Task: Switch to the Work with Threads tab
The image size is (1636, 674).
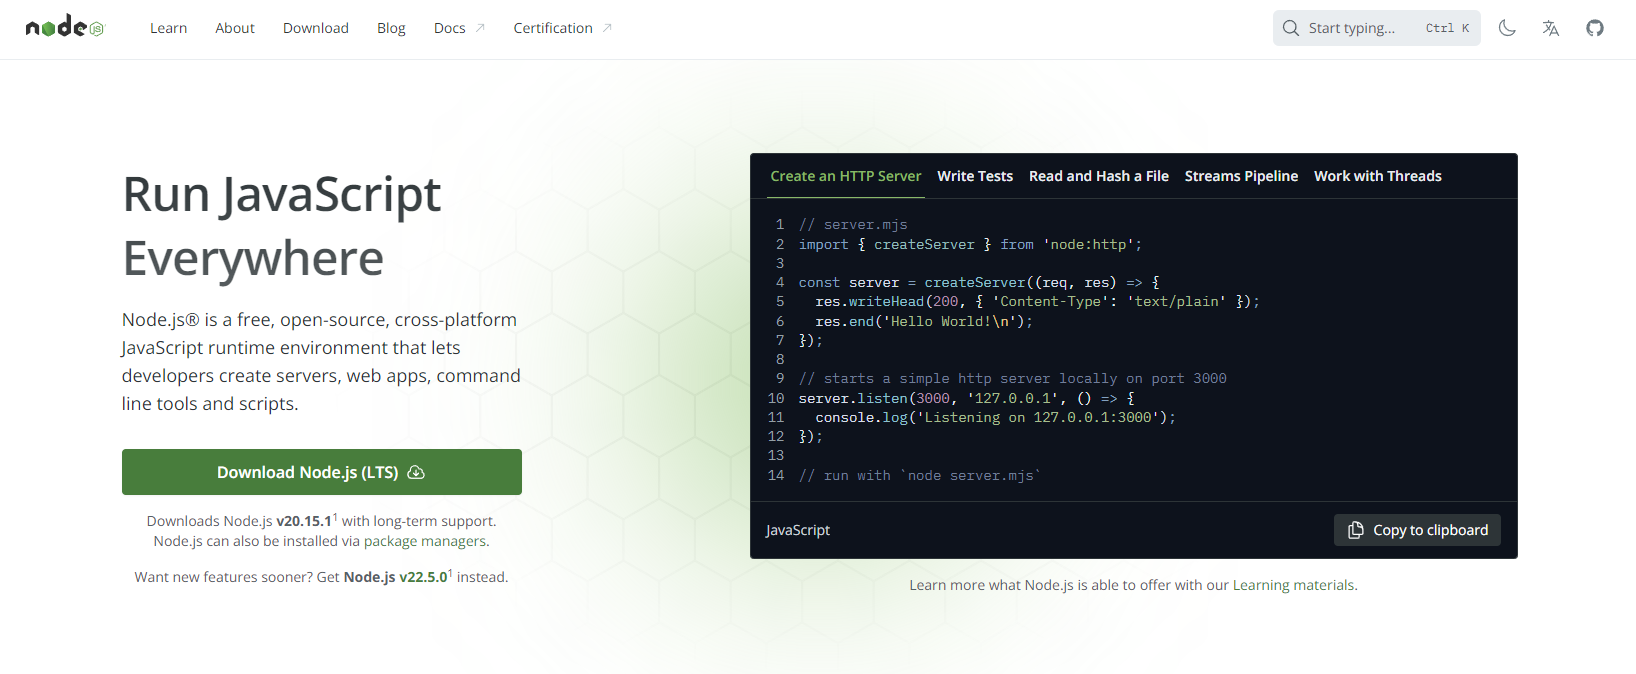Action: 1378,176
